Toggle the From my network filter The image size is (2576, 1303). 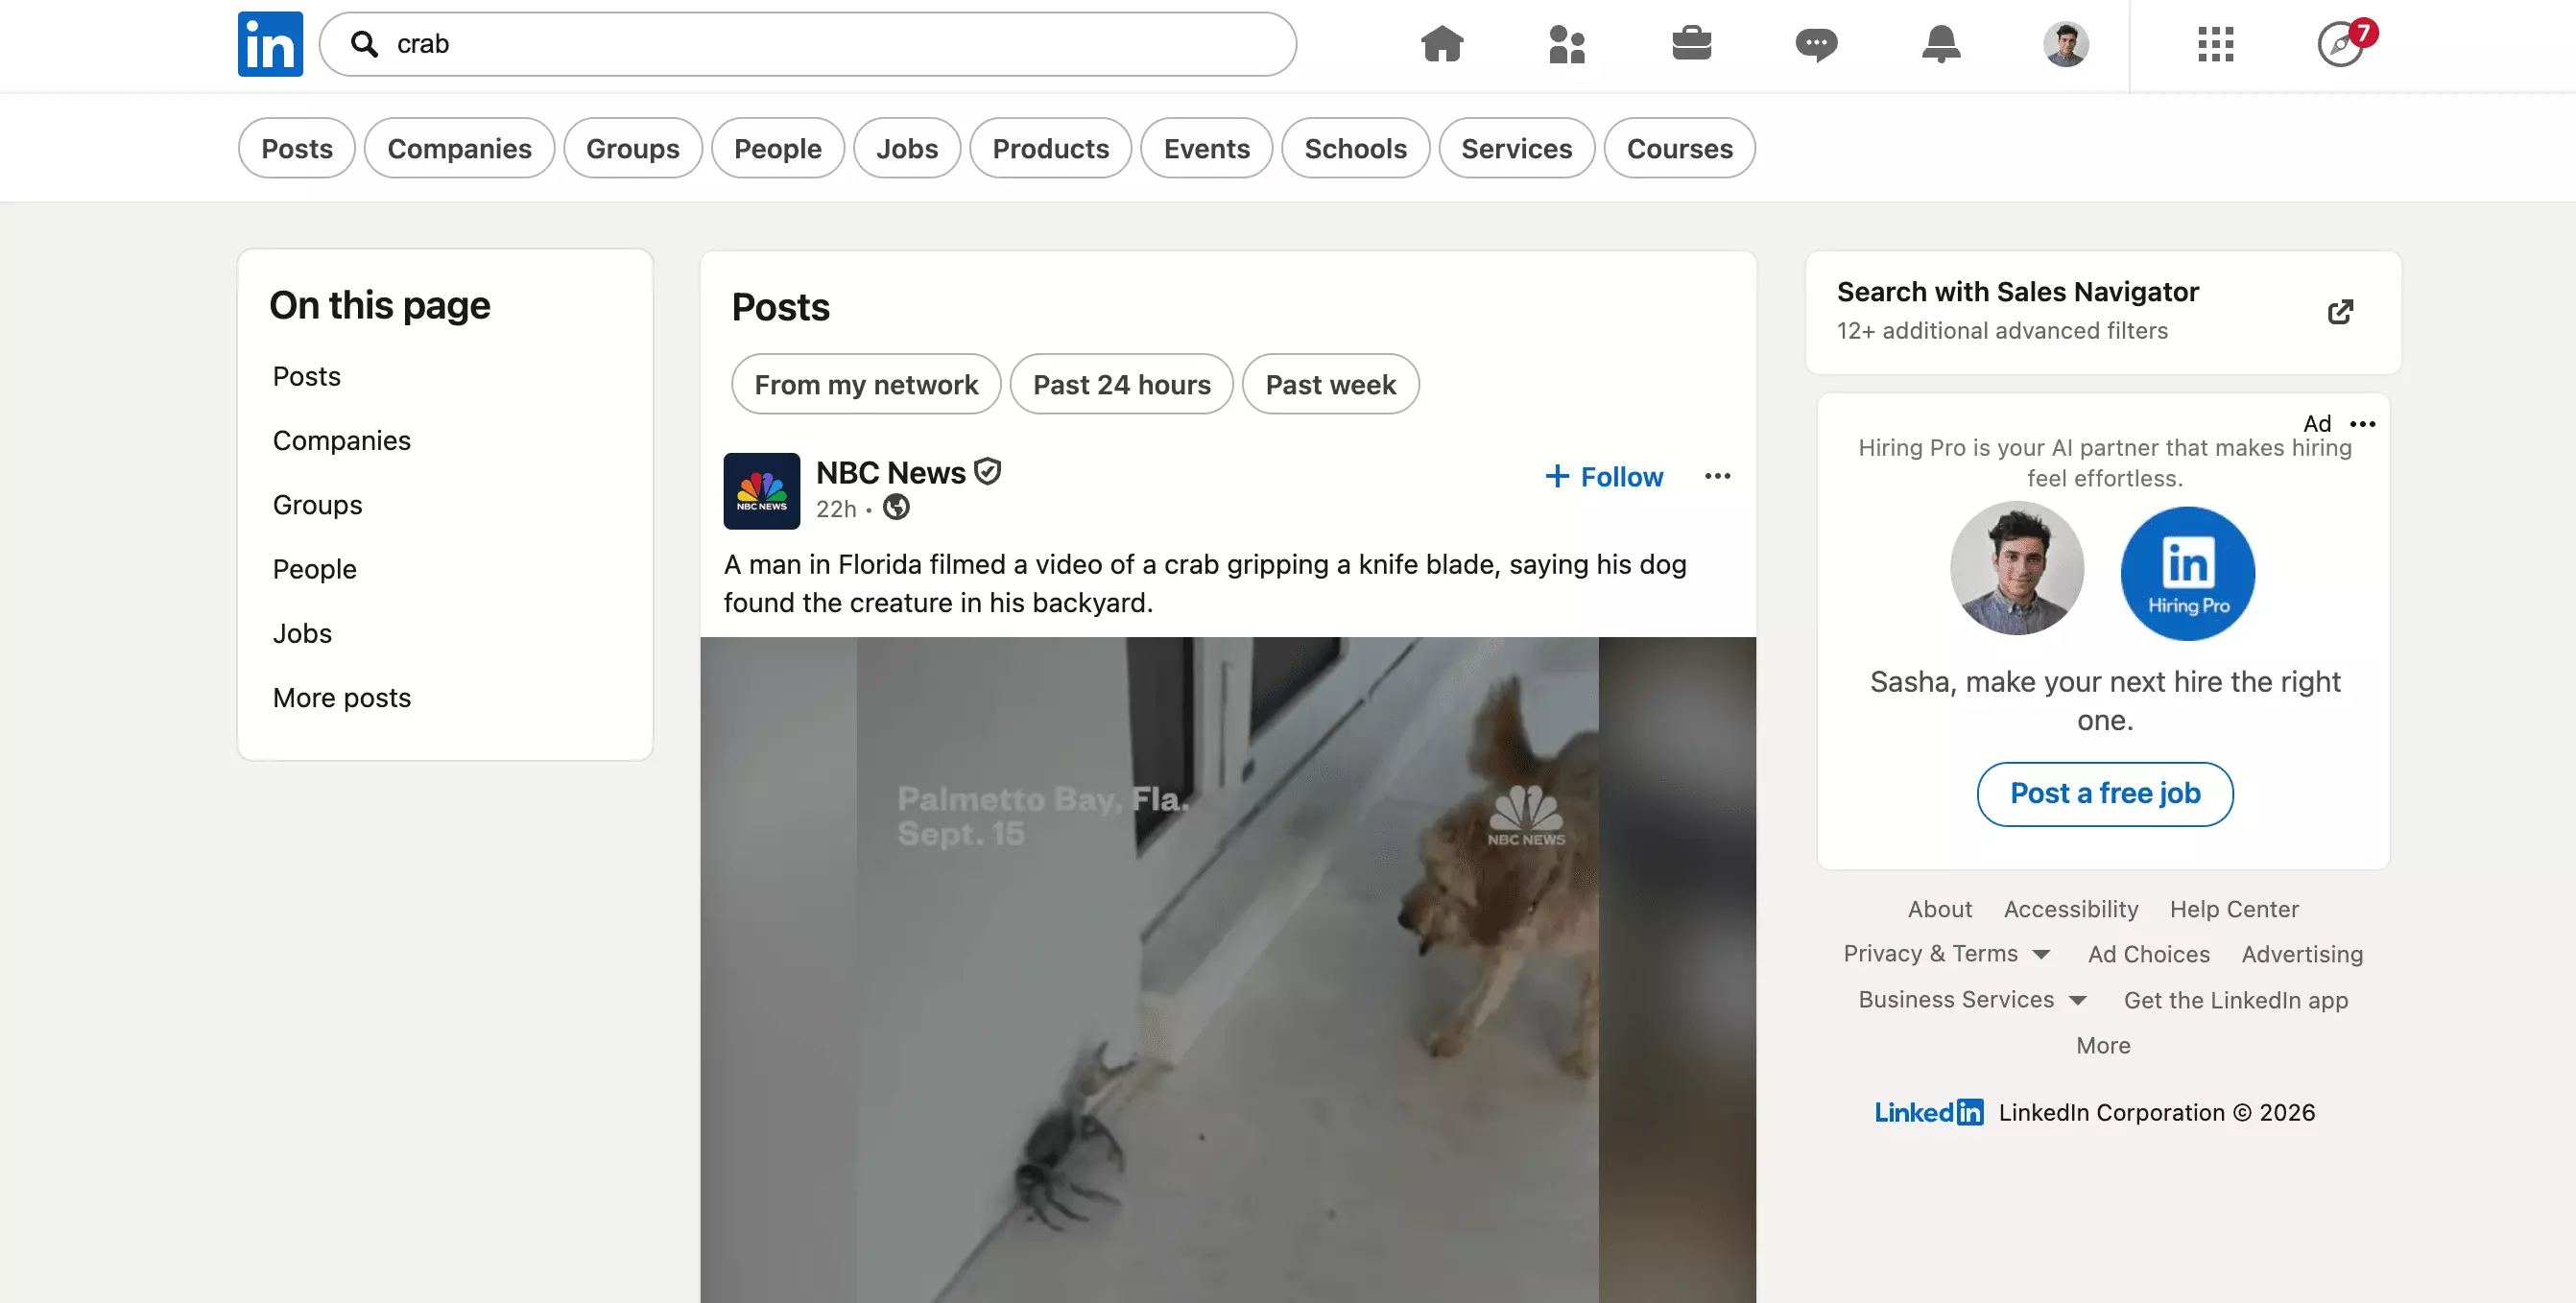866,384
